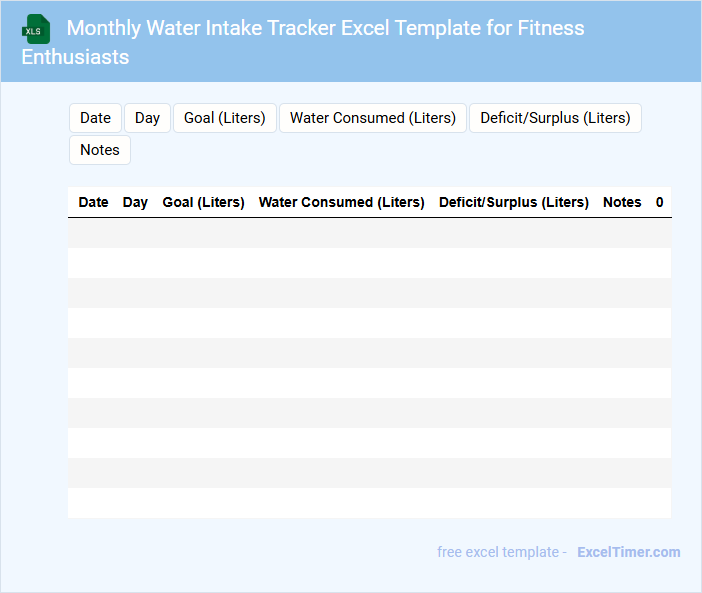Select the Day tag button
Screen dimensions: 702x593
147,118
